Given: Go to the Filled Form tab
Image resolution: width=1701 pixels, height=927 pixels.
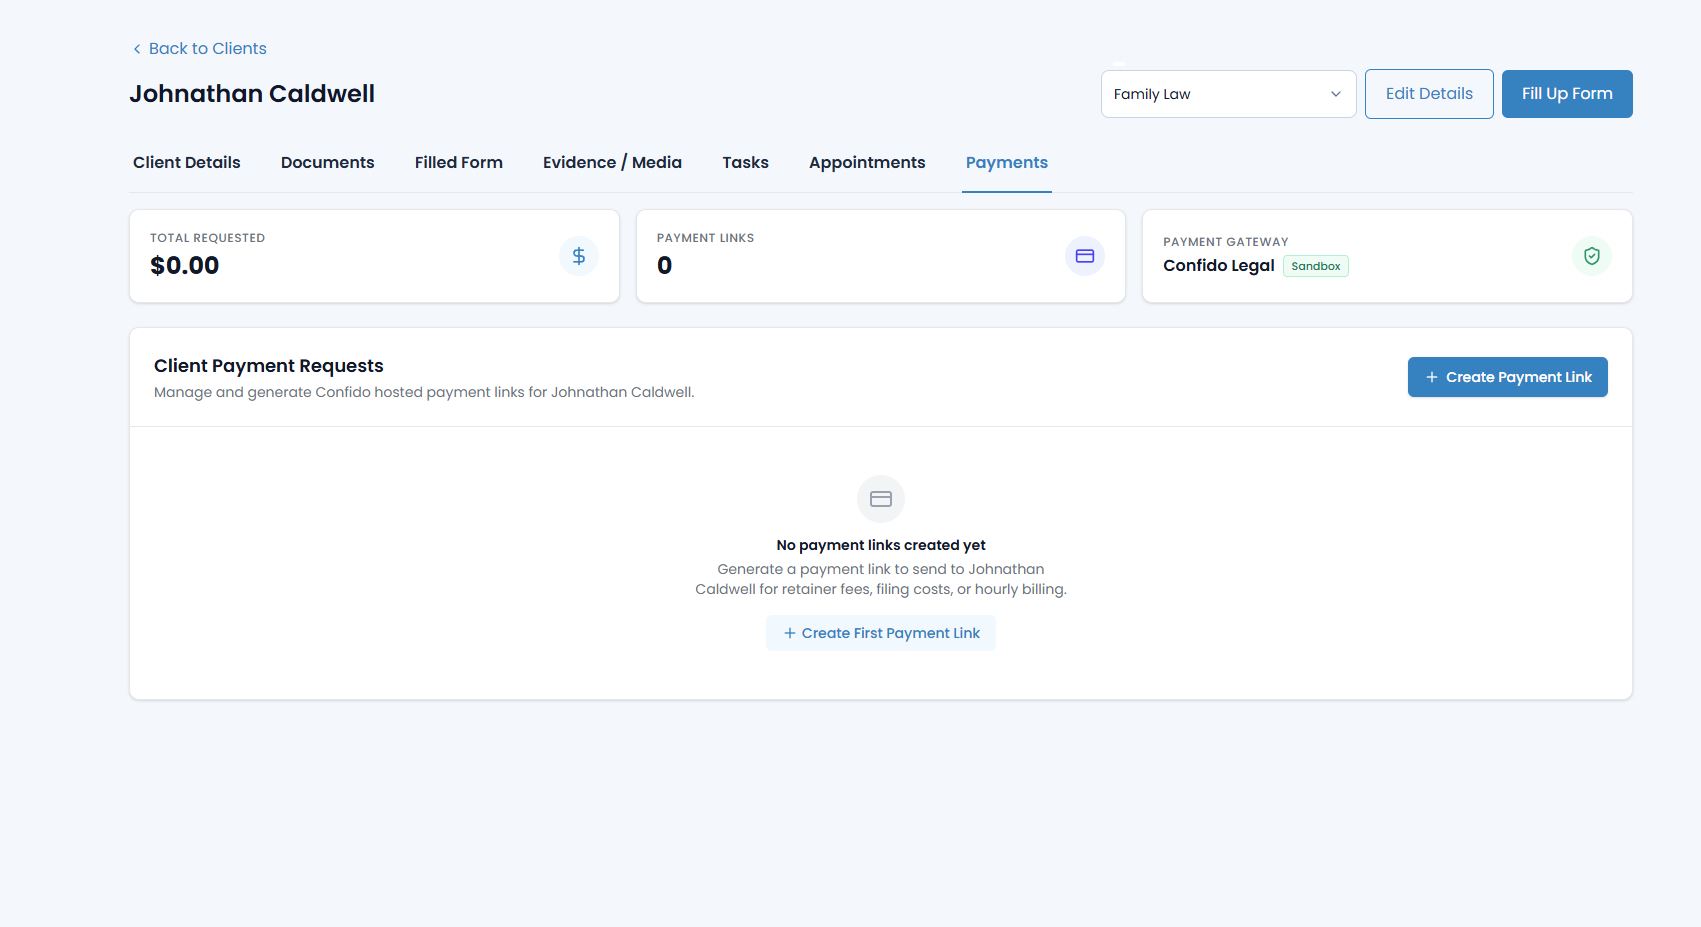Looking at the screenshot, I should [x=459, y=162].
